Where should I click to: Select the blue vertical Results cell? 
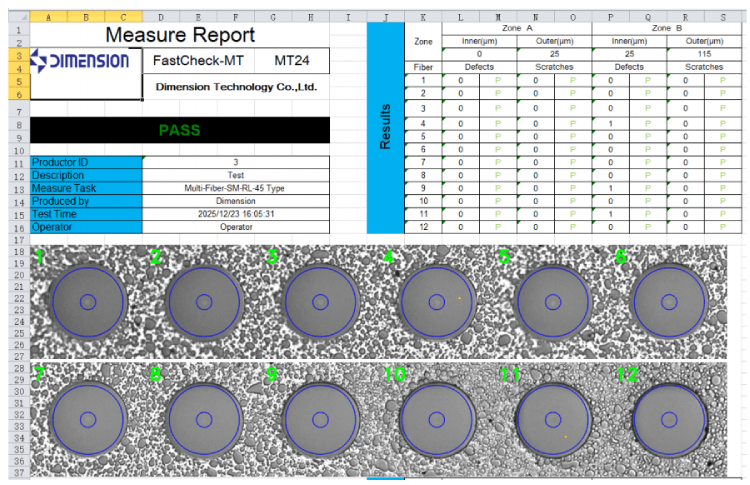pos(385,128)
